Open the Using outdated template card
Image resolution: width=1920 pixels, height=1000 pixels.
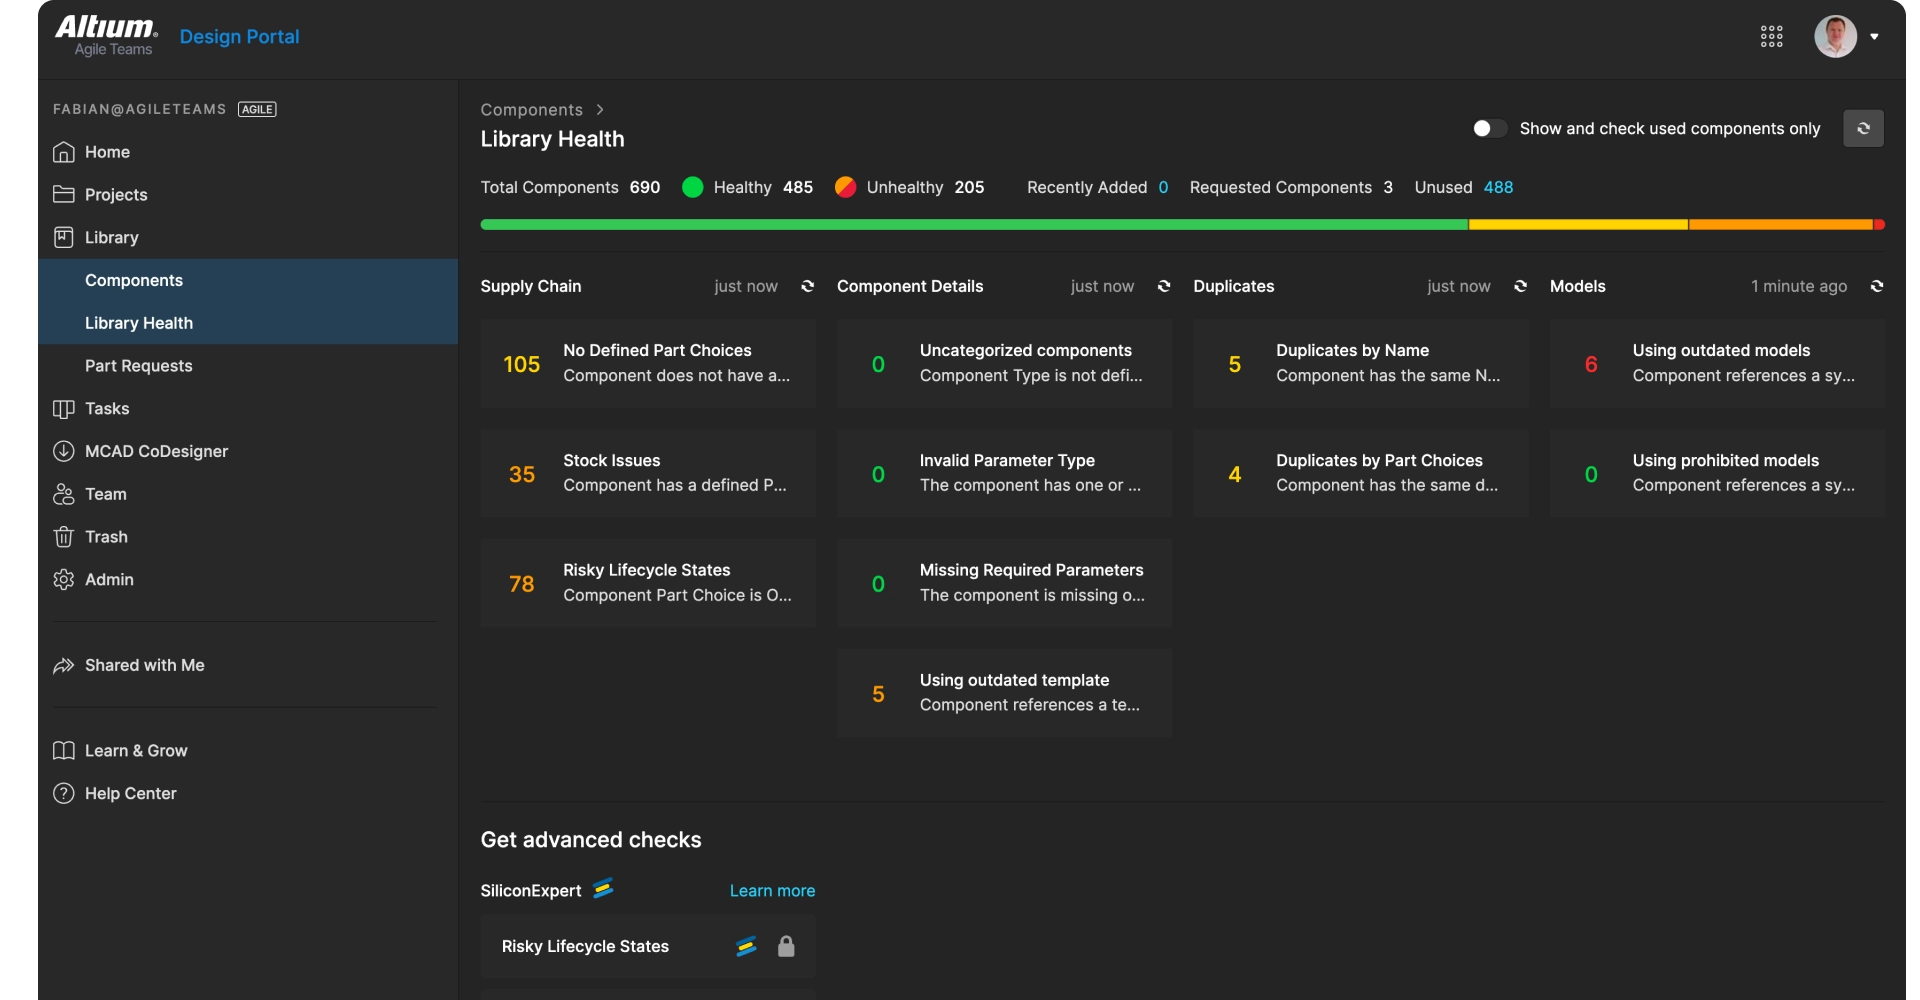(1005, 693)
